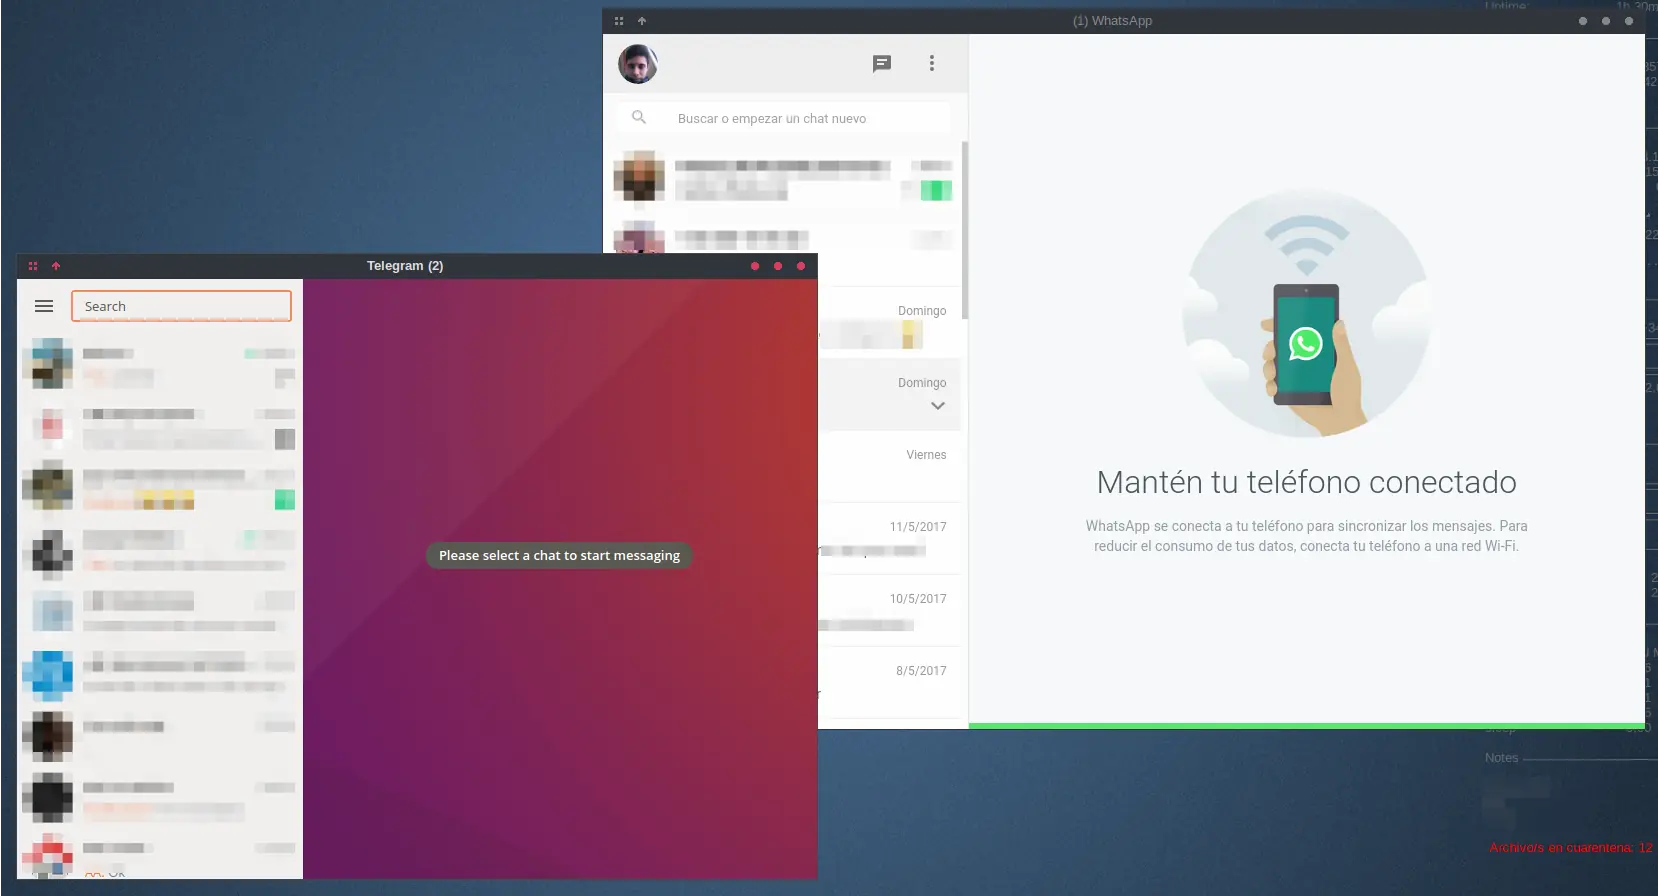This screenshot has width=1658, height=896.
Task: Click WhatsApp phone illustration
Action: coord(1306,313)
